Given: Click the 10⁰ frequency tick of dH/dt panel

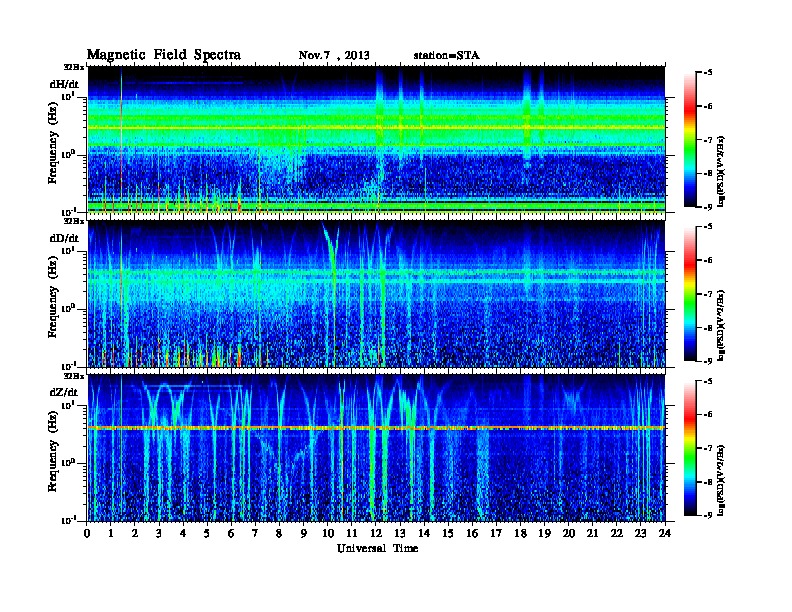Looking at the screenshot, I should (x=67, y=154).
